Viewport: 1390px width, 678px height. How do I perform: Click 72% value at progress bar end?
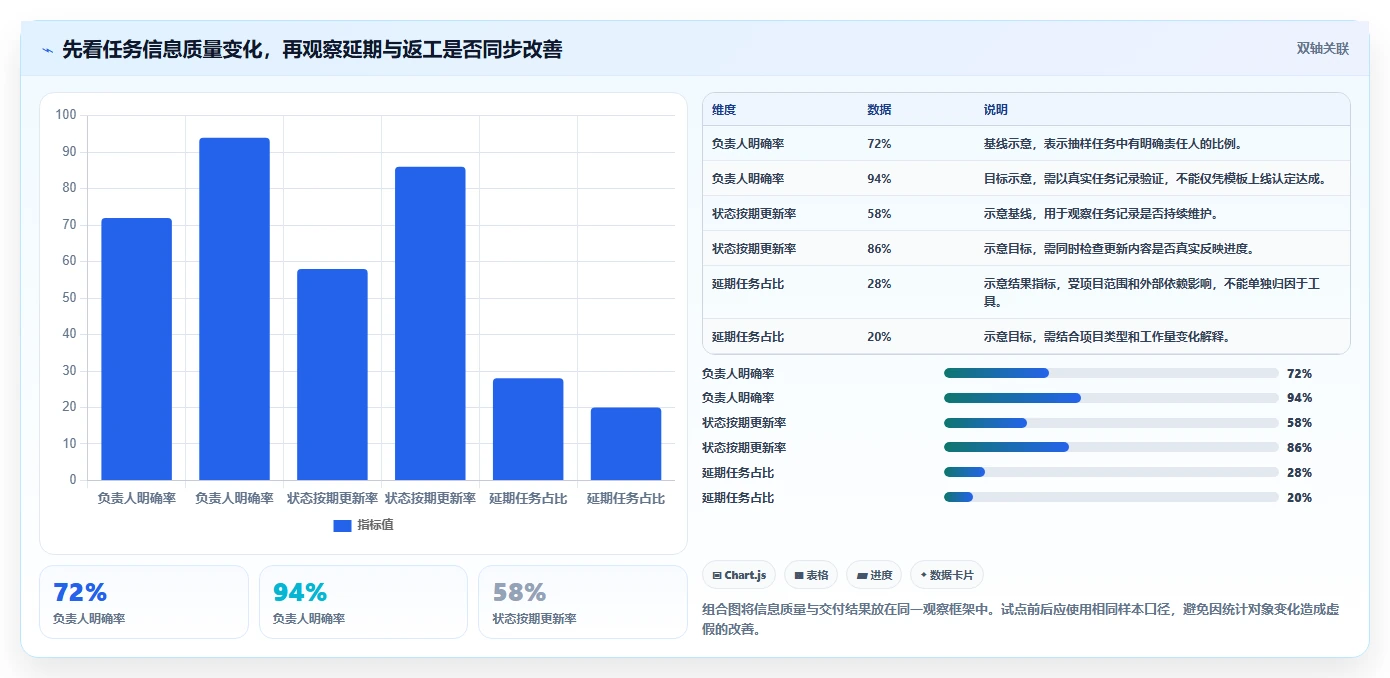pos(1300,374)
